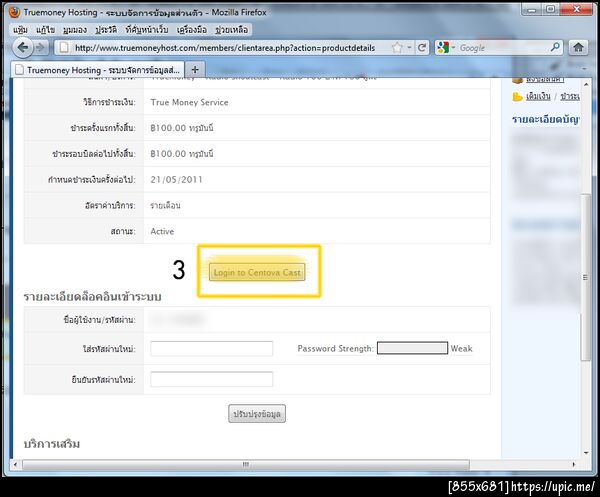600x497 pixels.
Task: Select the Truemoney Hosting tab
Action: click(98, 70)
